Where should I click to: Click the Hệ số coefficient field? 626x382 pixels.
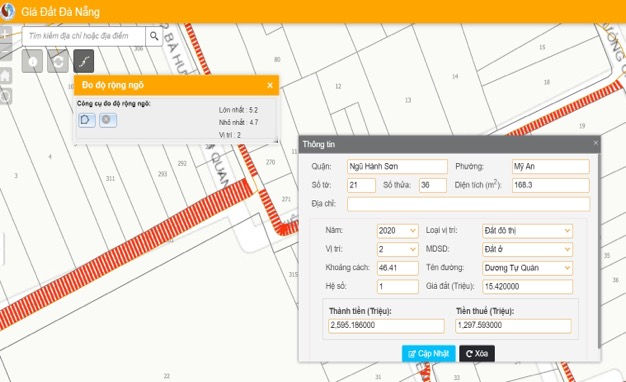pyautogui.click(x=398, y=287)
